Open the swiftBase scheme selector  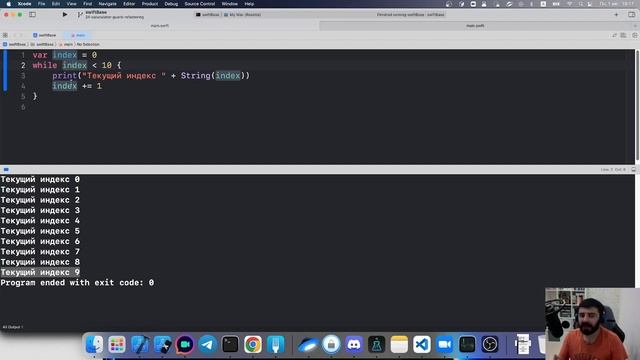click(x=208, y=15)
